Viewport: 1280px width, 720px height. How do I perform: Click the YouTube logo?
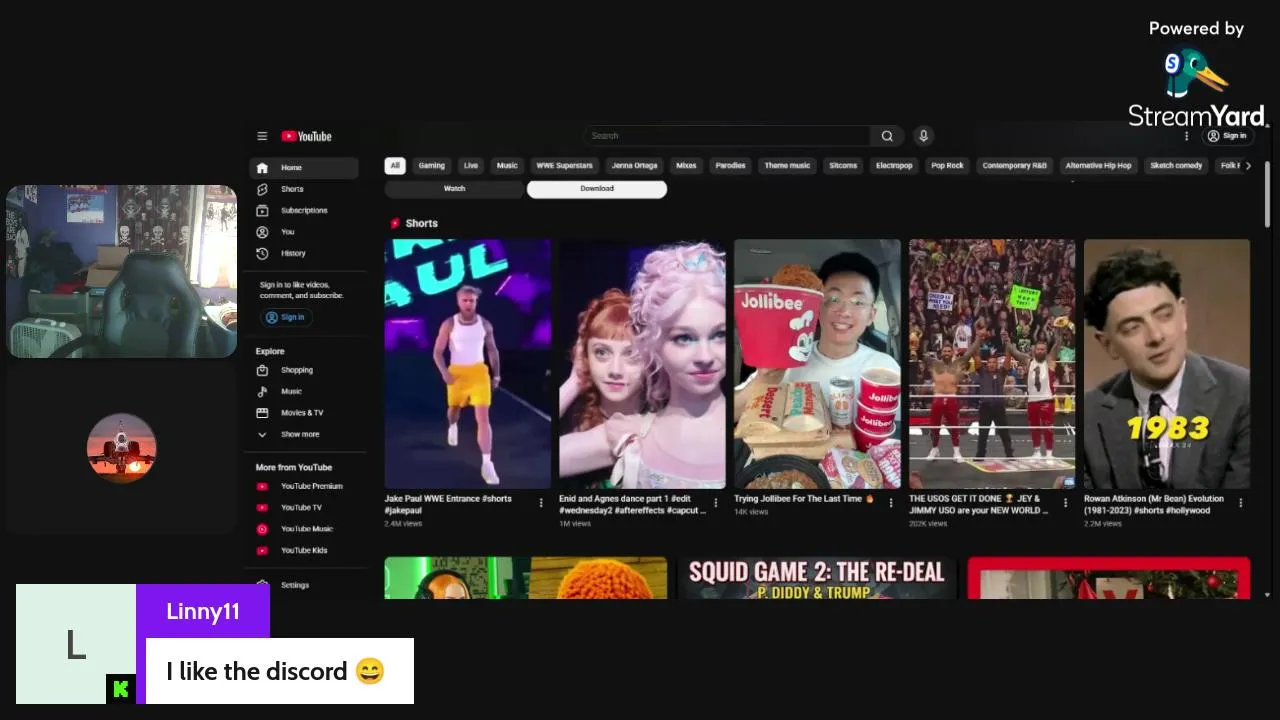pyautogui.click(x=306, y=136)
